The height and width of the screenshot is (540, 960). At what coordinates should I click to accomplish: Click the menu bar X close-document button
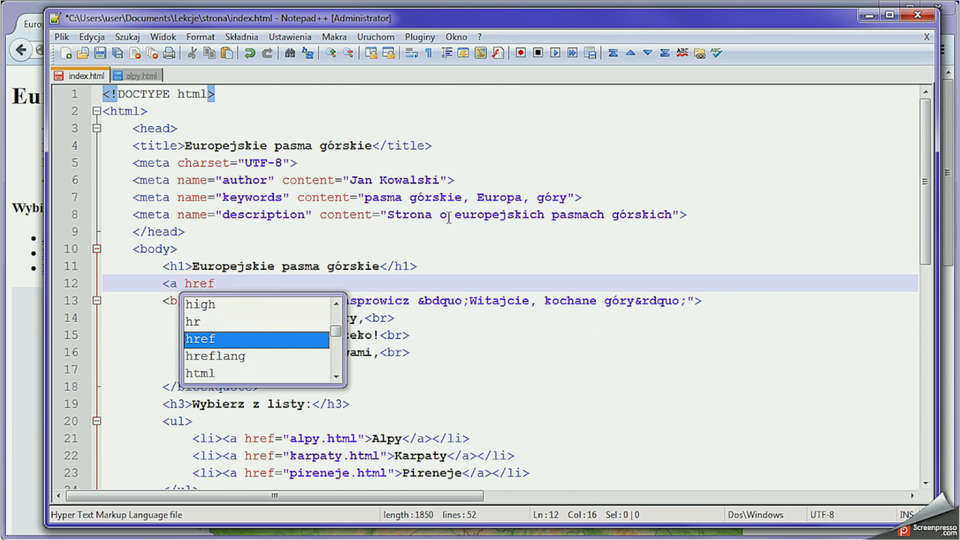(926, 37)
